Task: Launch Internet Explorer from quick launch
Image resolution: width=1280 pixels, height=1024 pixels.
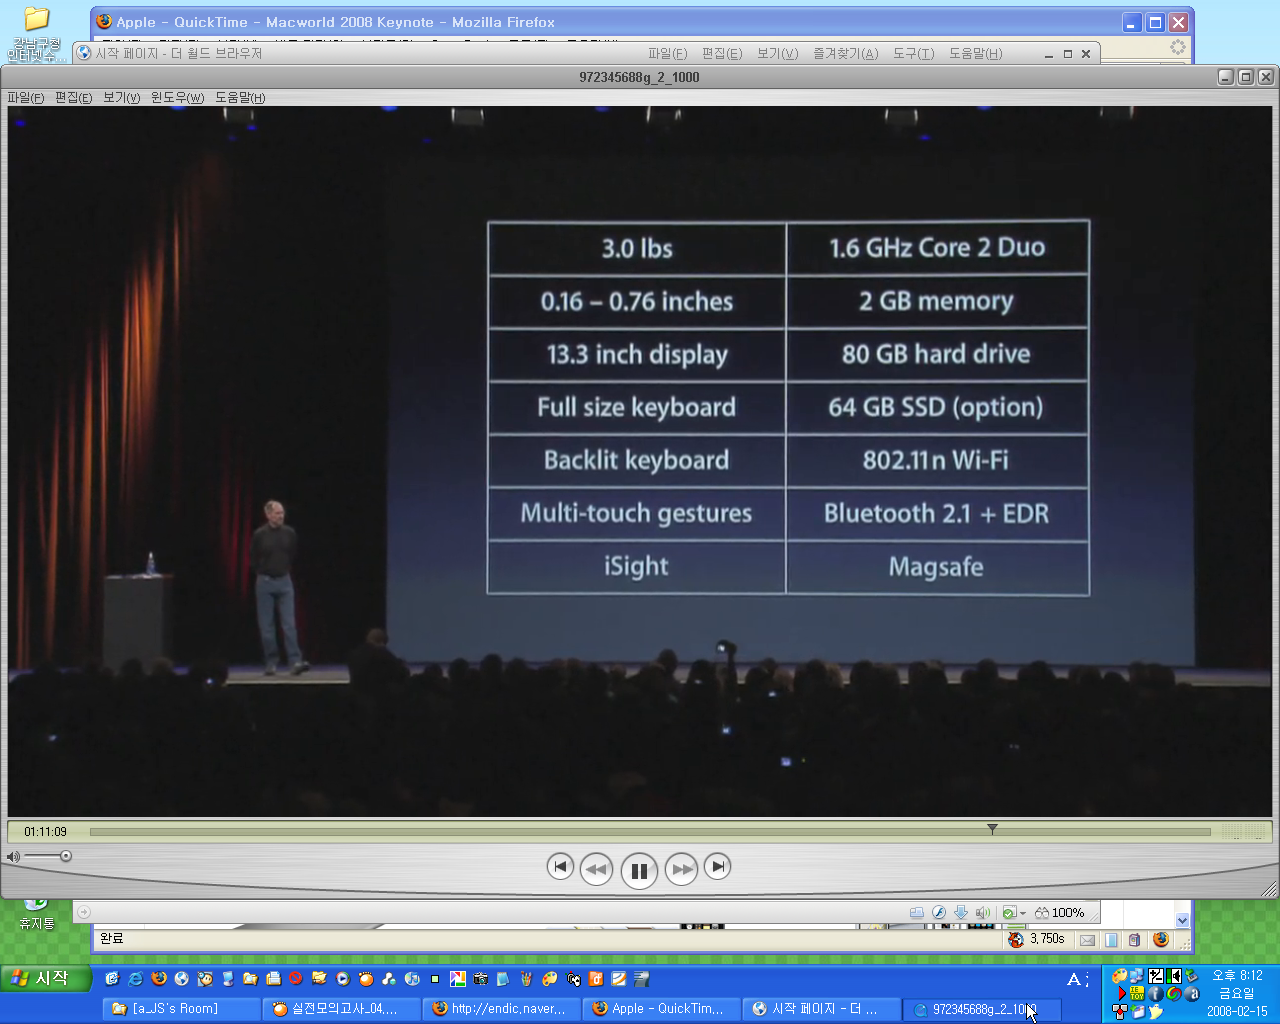Action: [135, 979]
